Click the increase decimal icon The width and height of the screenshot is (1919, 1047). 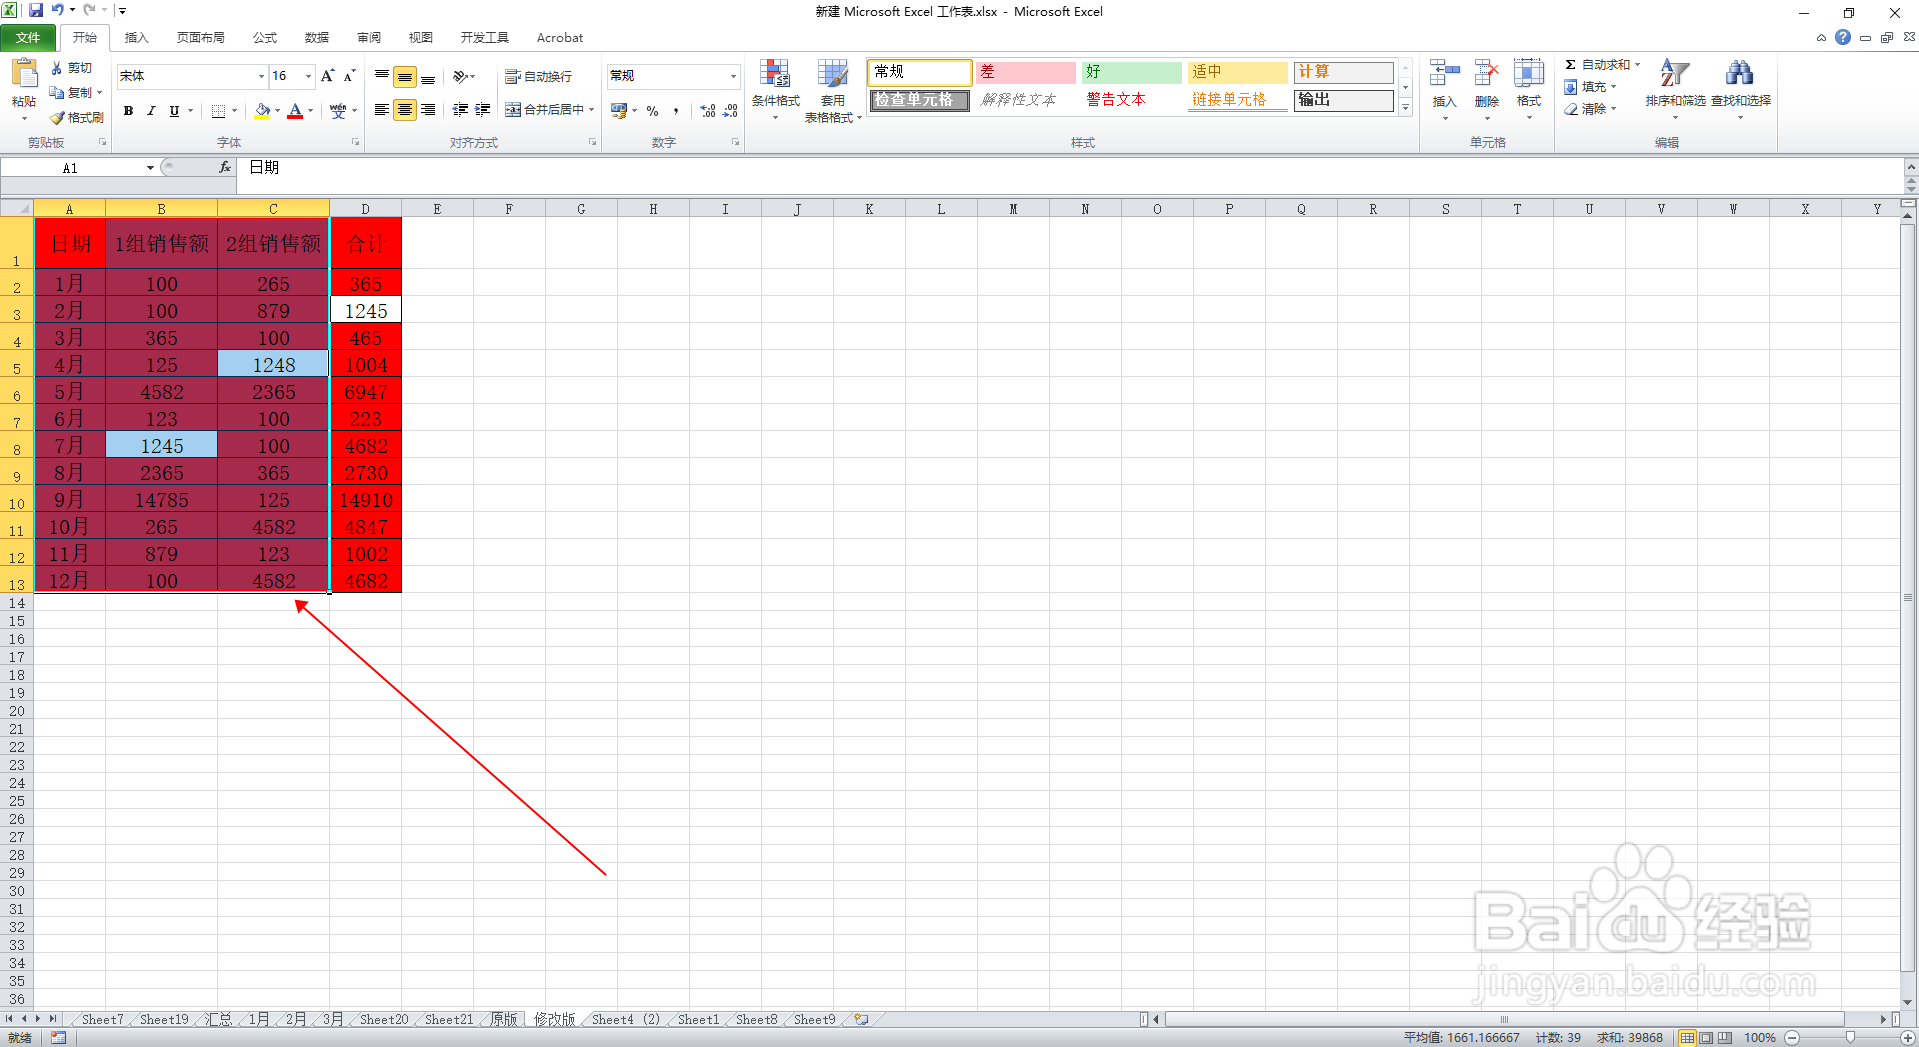click(x=708, y=111)
